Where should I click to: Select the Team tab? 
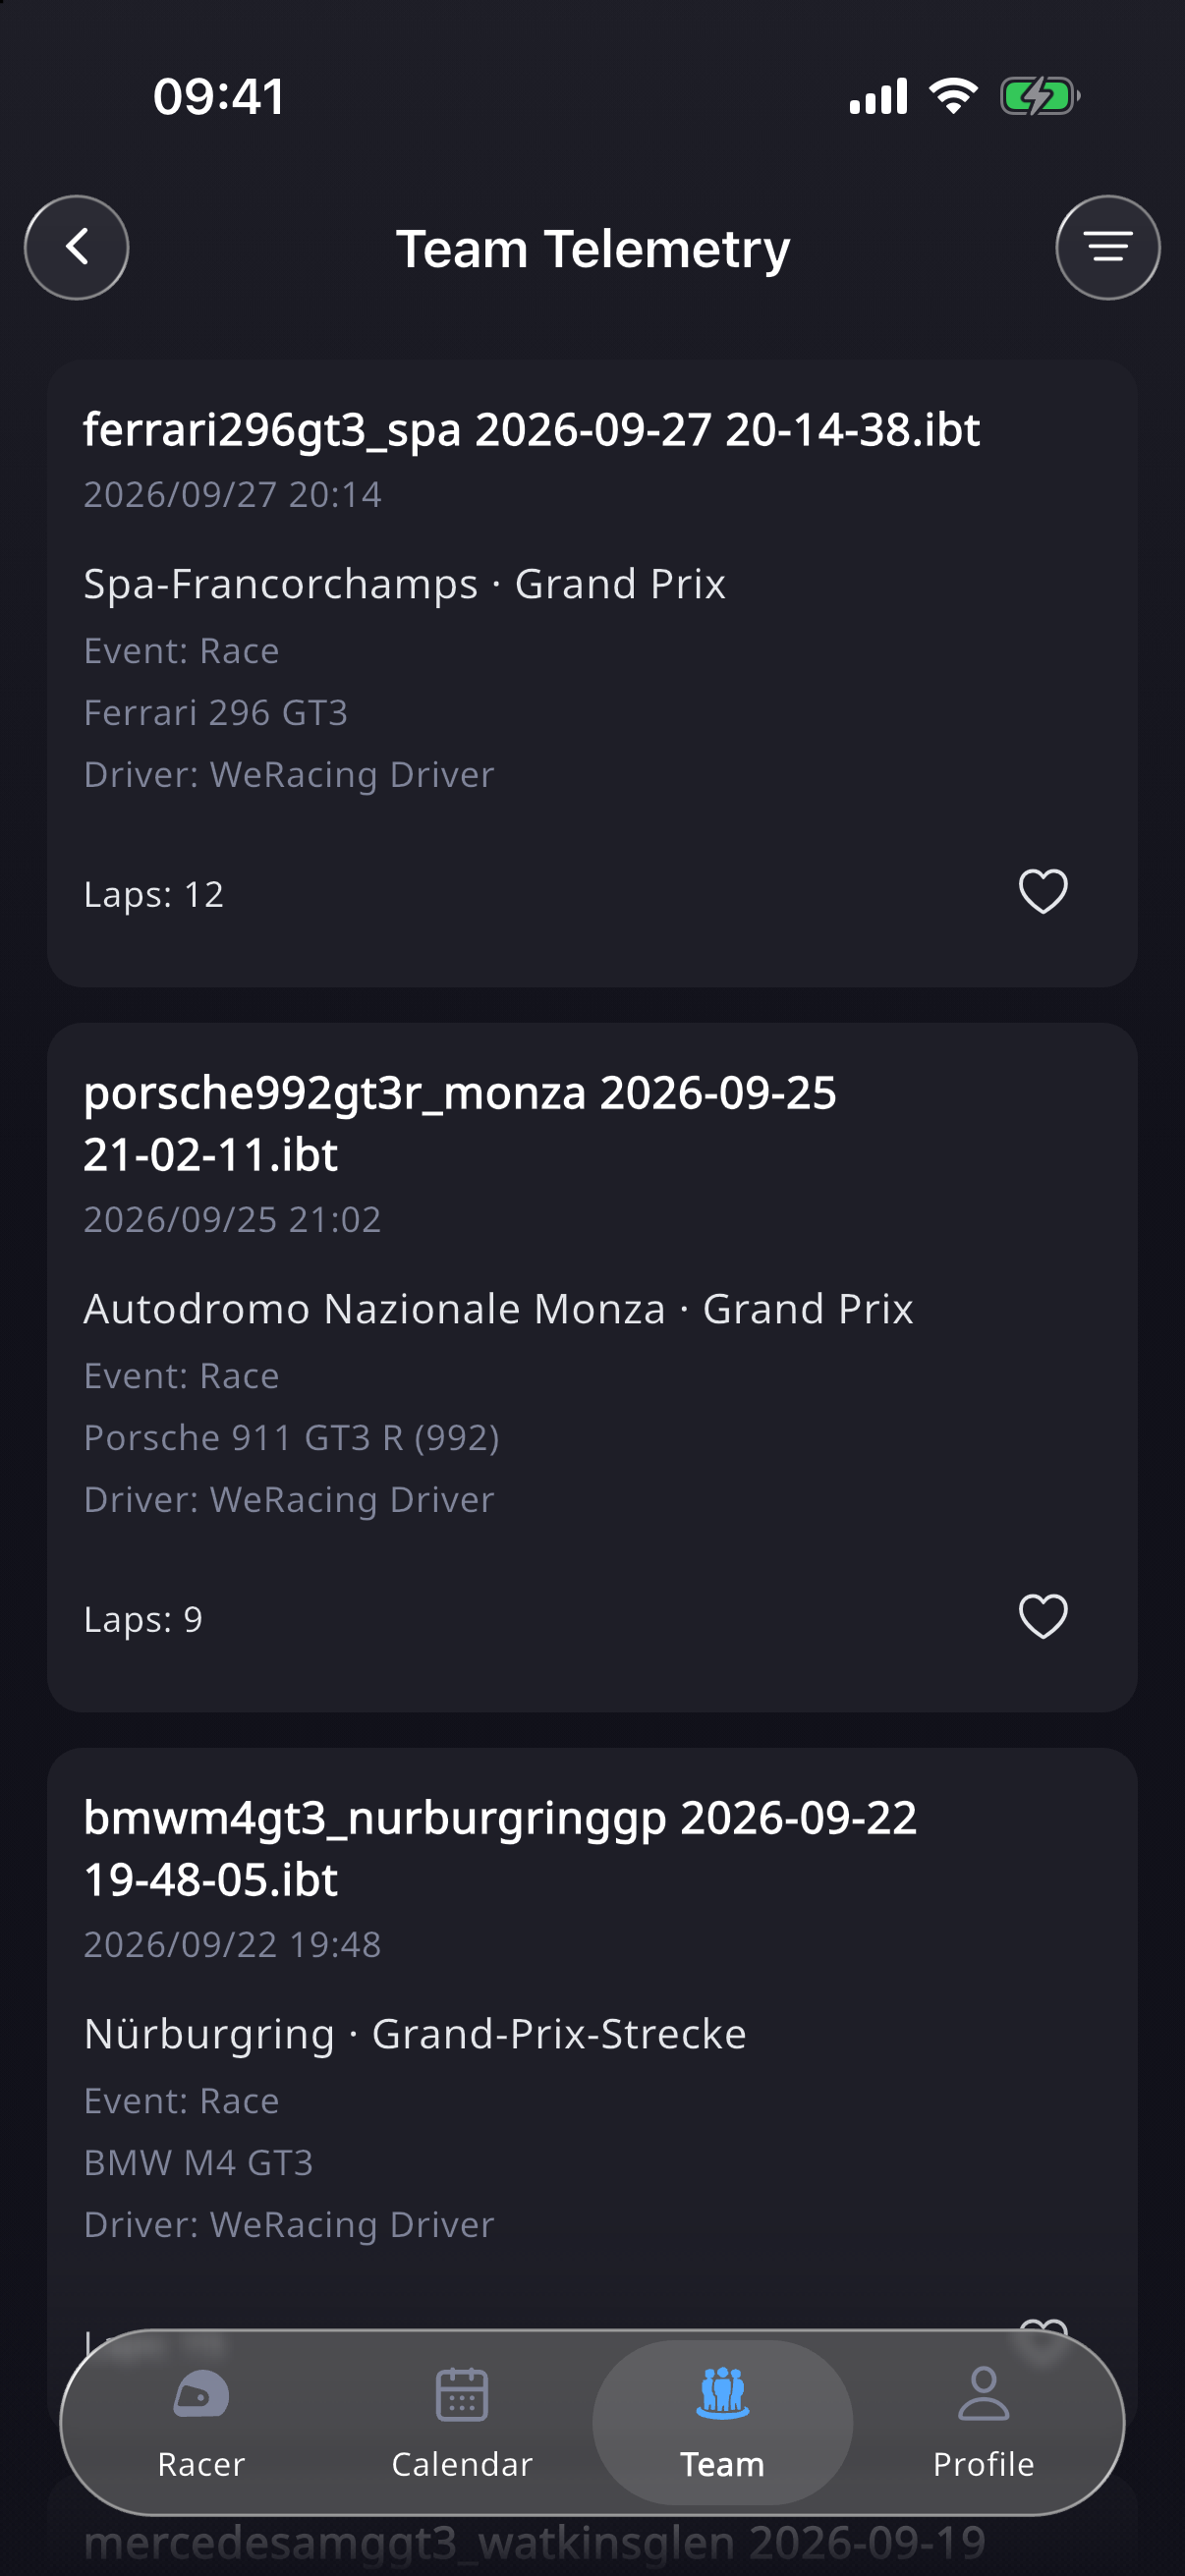point(722,2423)
